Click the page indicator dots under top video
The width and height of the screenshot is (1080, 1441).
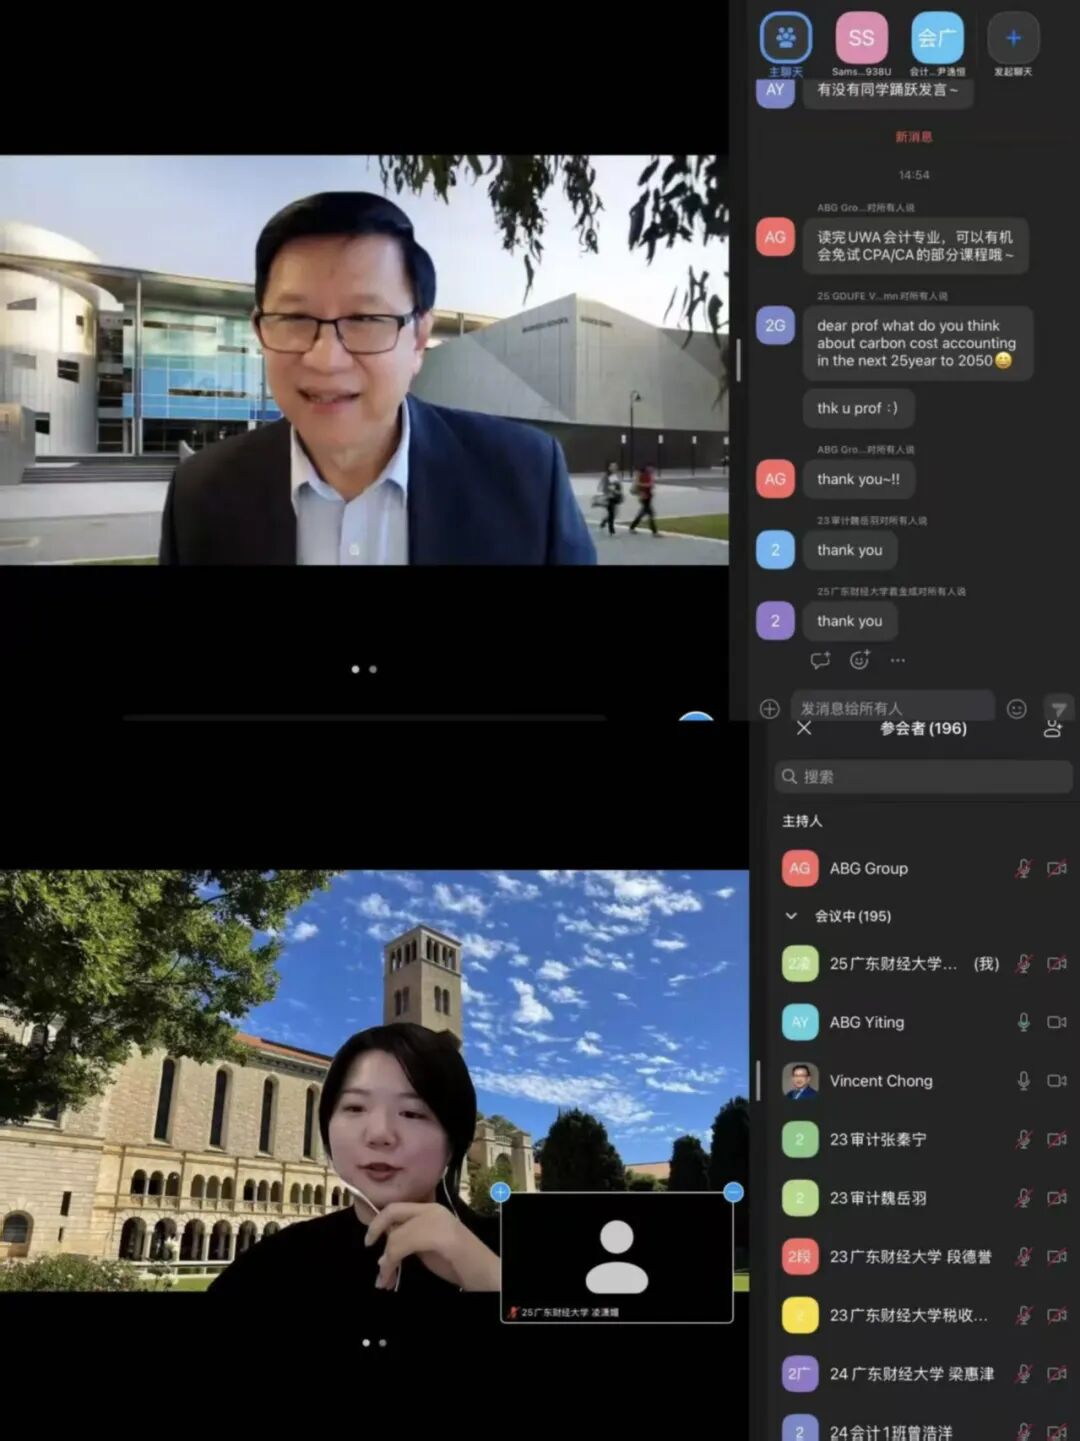coord(364,669)
